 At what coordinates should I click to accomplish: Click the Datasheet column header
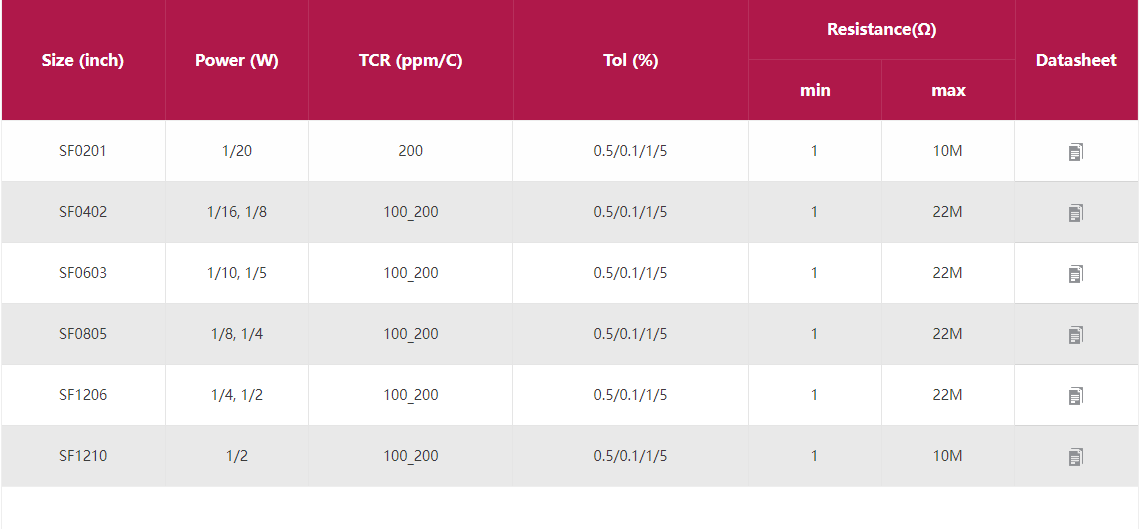pyautogui.click(x=1076, y=60)
